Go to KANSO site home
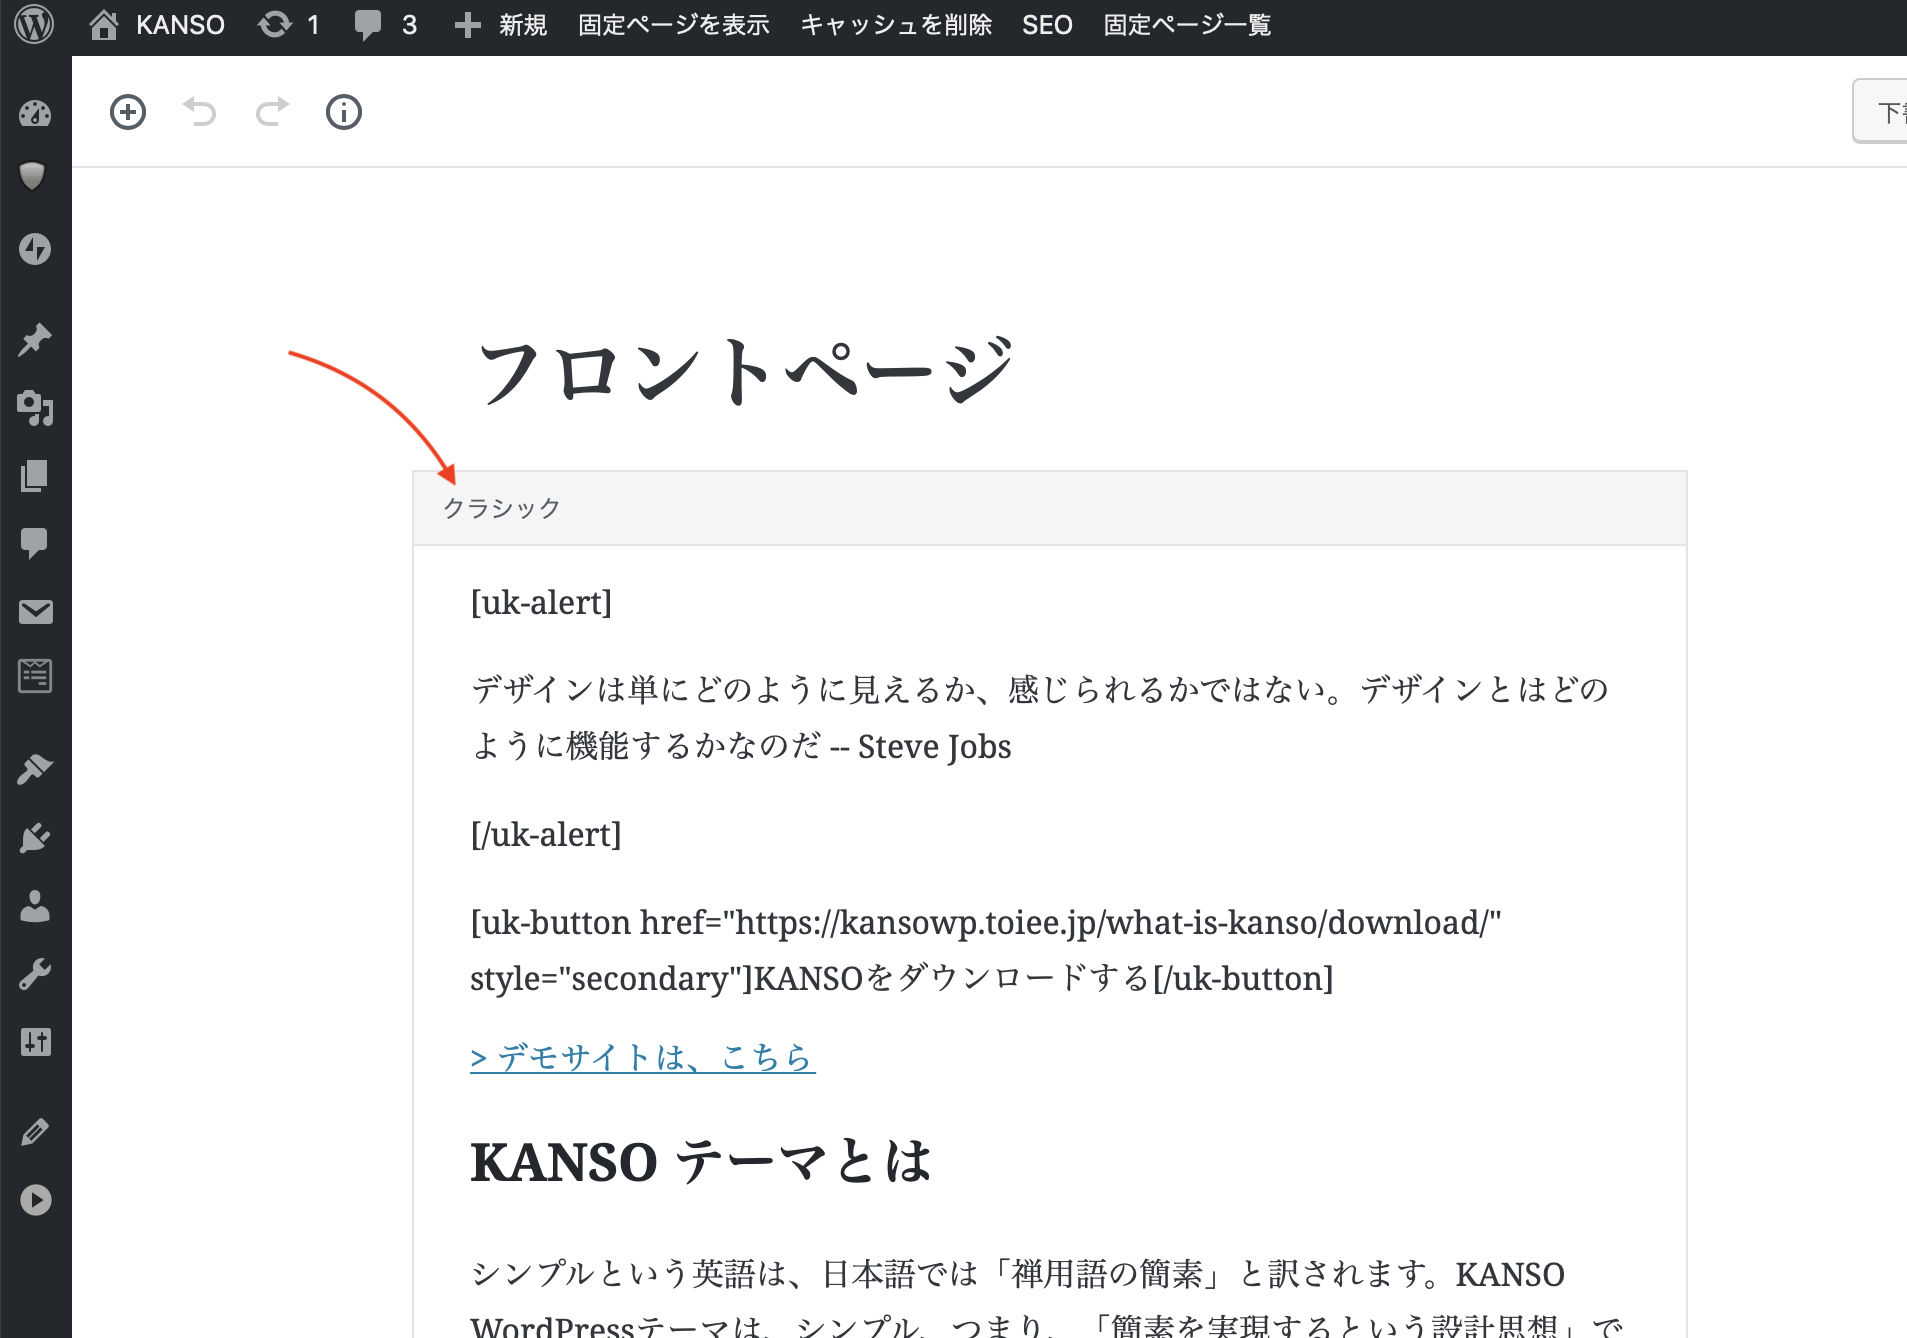This screenshot has height=1338, width=1907. pos(157,24)
